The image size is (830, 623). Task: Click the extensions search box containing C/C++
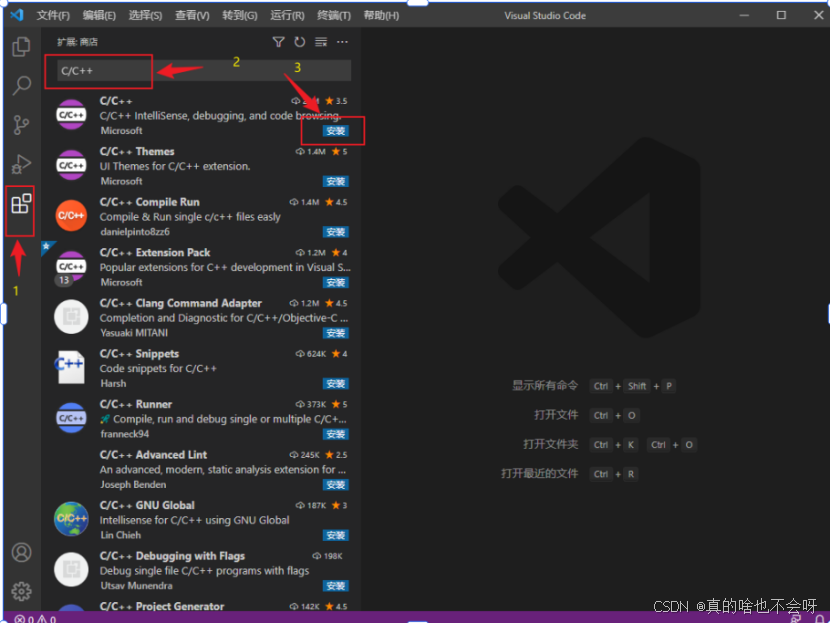point(203,70)
